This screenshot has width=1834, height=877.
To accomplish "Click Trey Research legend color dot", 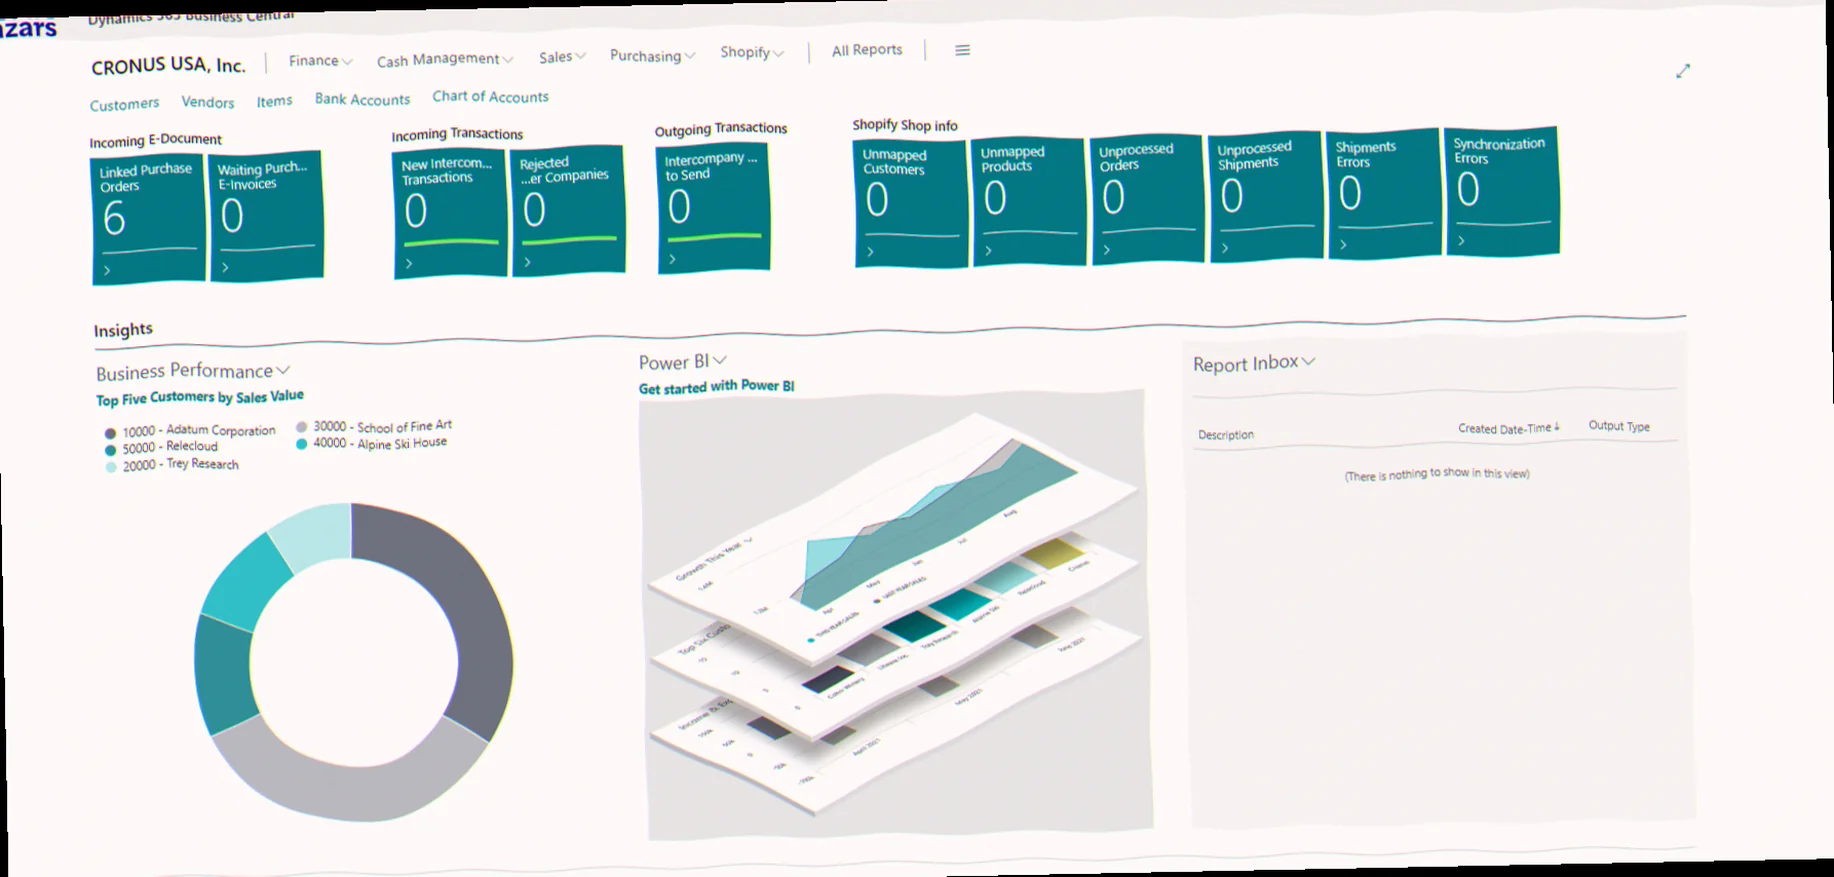I will (x=111, y=467).
